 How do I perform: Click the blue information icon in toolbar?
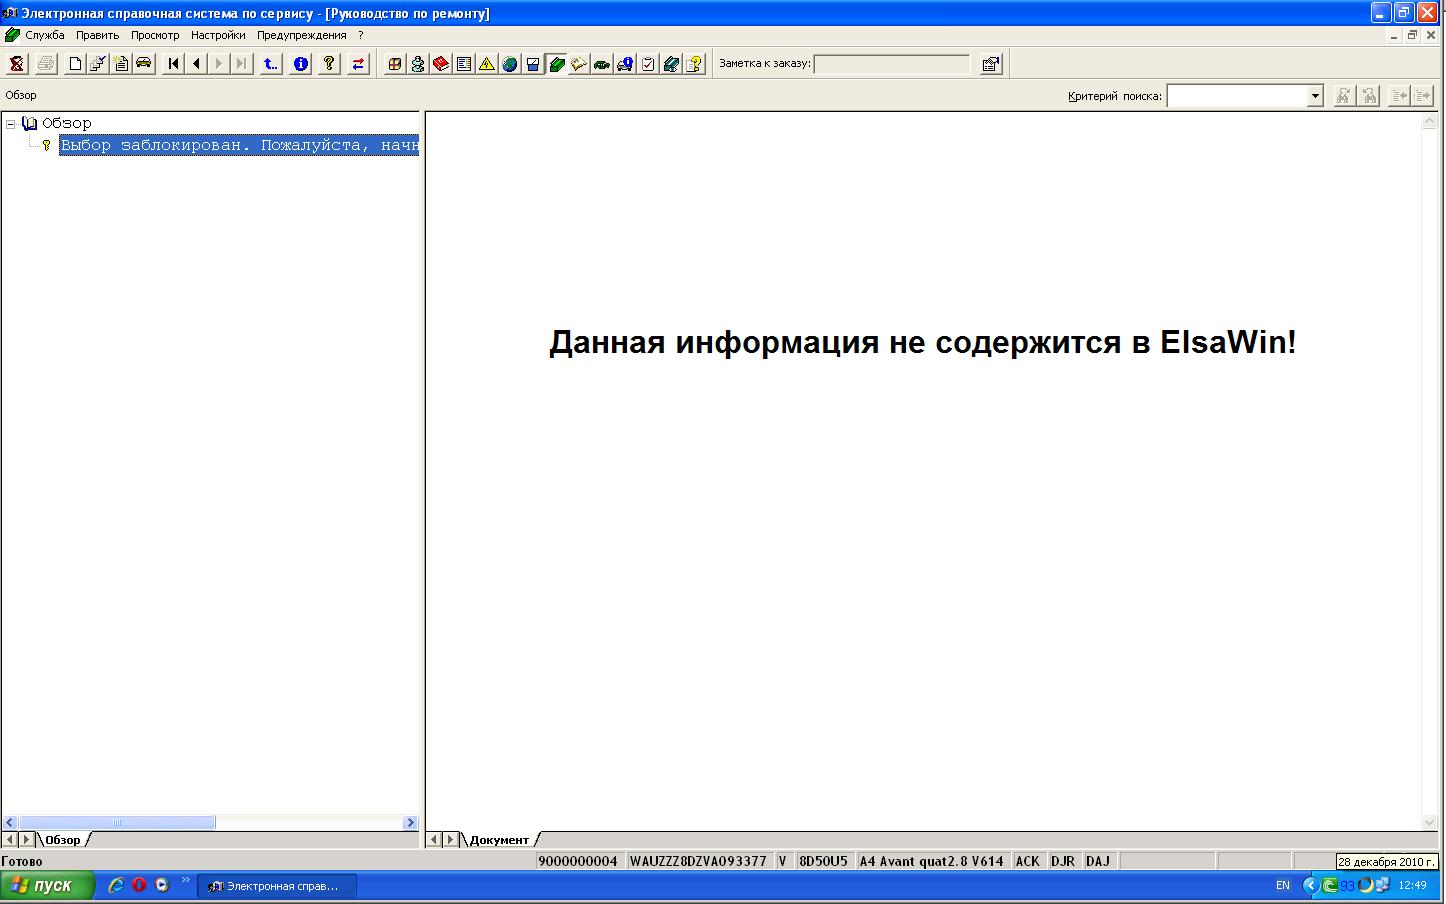(300, 64)
